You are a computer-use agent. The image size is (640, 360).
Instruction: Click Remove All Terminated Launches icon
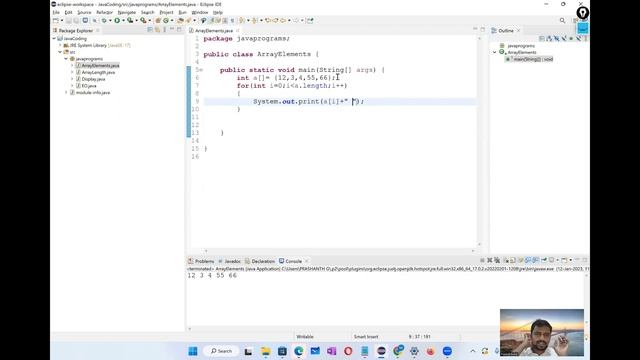click(497, 260)
